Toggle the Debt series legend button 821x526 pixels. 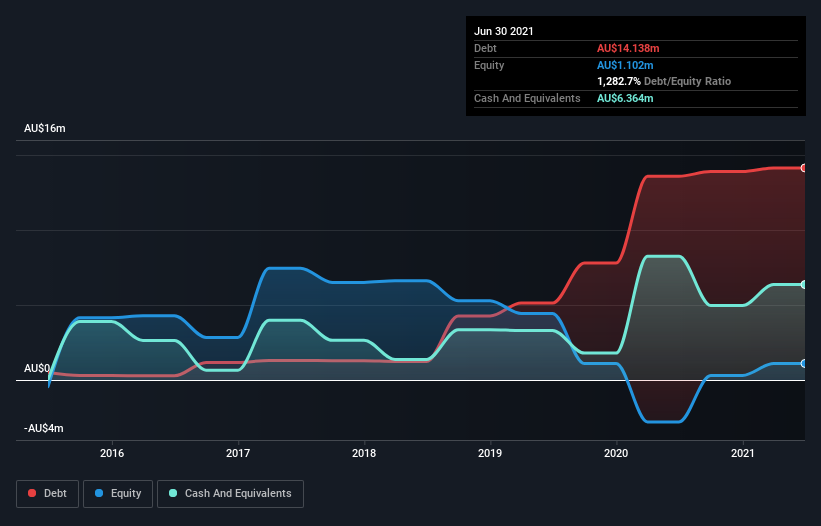point(48,494)
